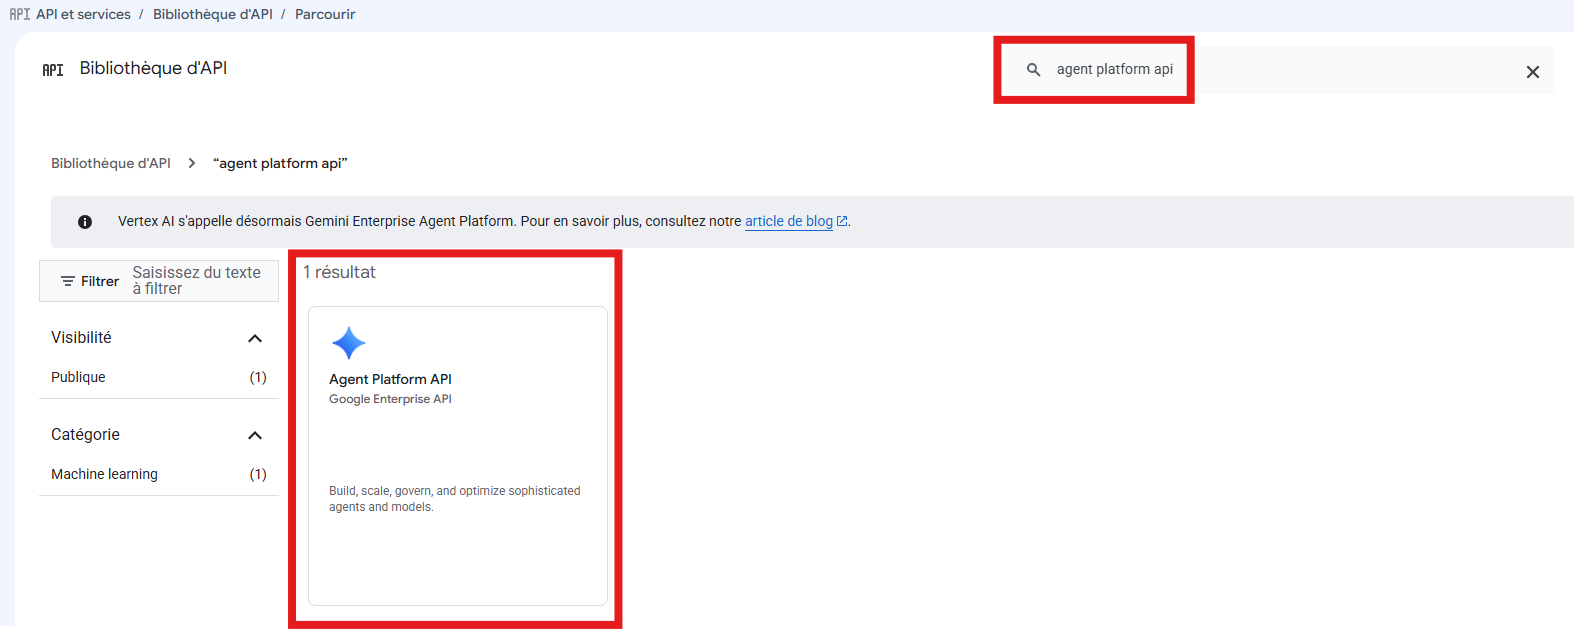Go to Bibliothèque d'API in top breadcrumb
1574x630 pixels.
pos(212,14)
